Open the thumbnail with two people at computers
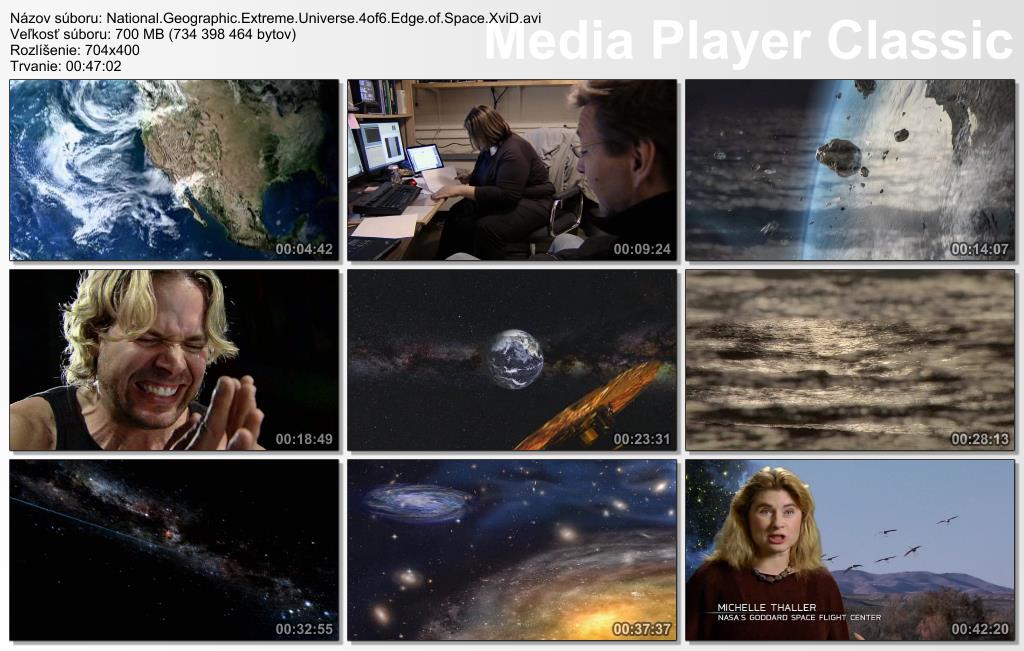 coord(512,170)
